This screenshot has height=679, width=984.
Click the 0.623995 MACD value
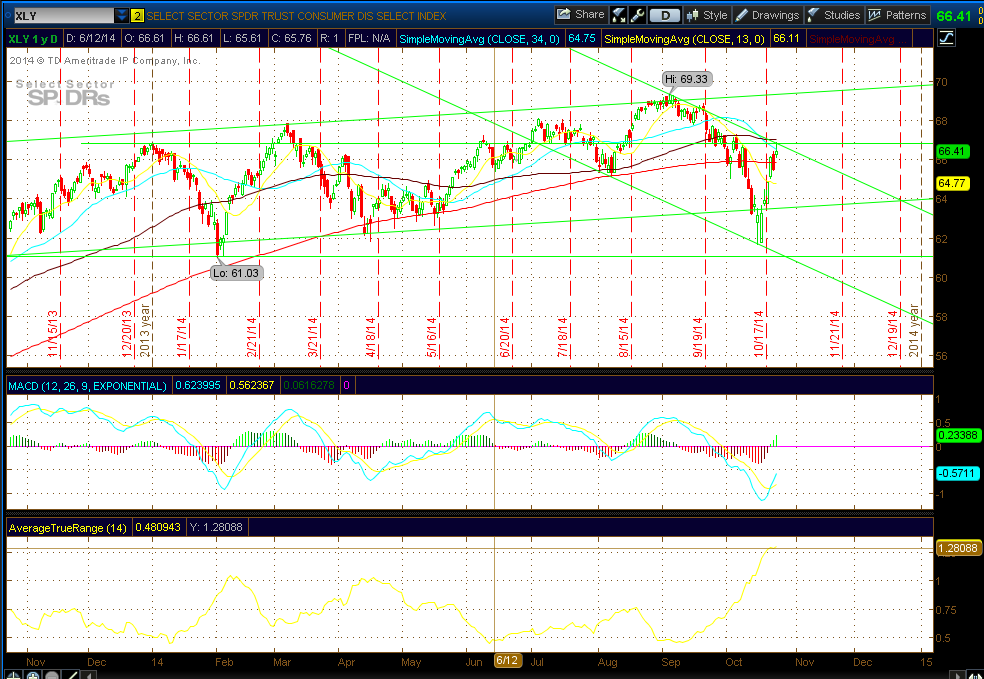pyautogui.click(x=198, y=385)
